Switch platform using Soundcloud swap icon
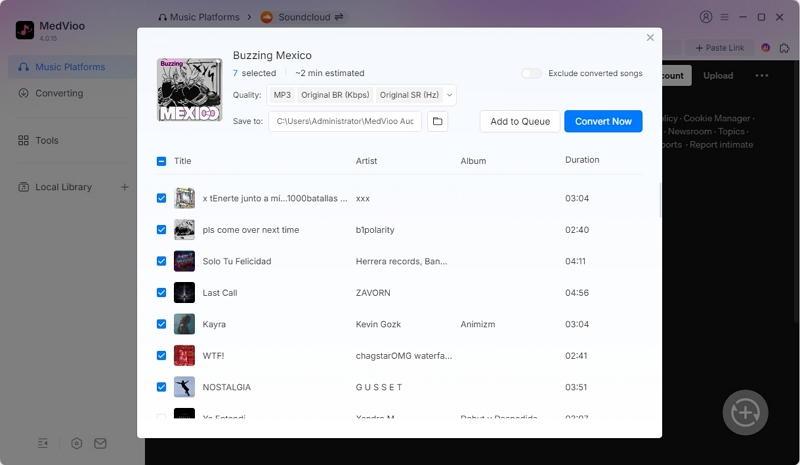The image size is (800, 465). pos(339,17)
